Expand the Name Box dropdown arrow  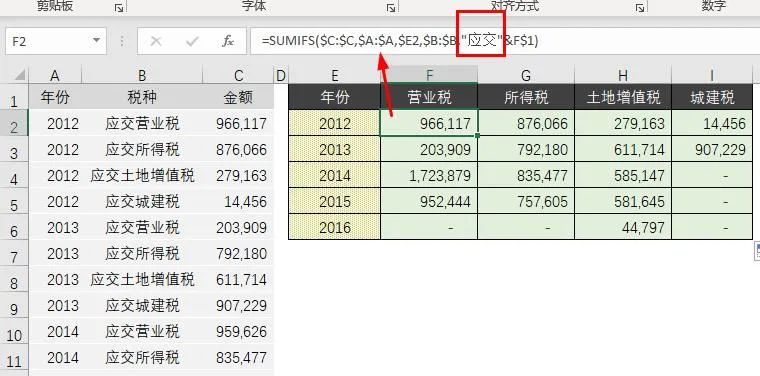(96, 41)
